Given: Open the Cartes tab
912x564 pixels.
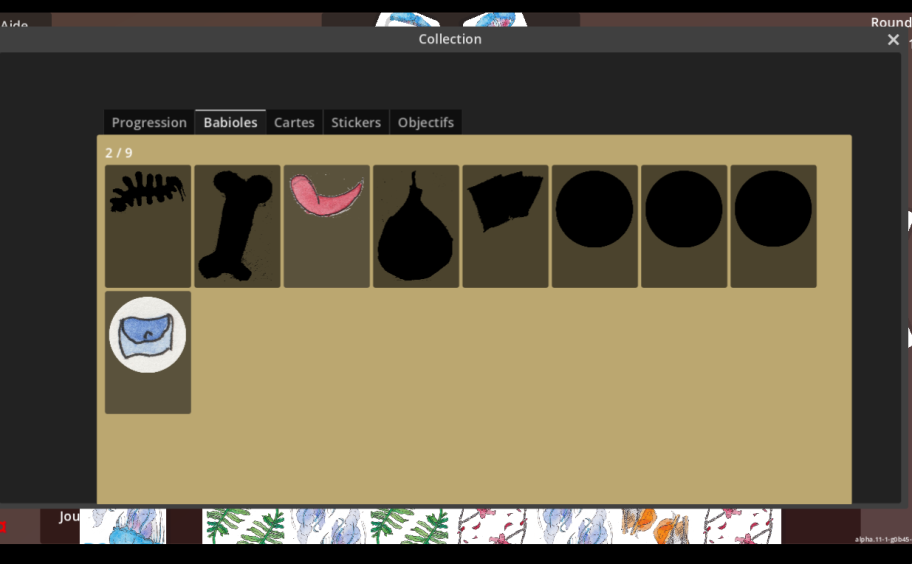Looking at the screenshot, I should pos(294,122).
